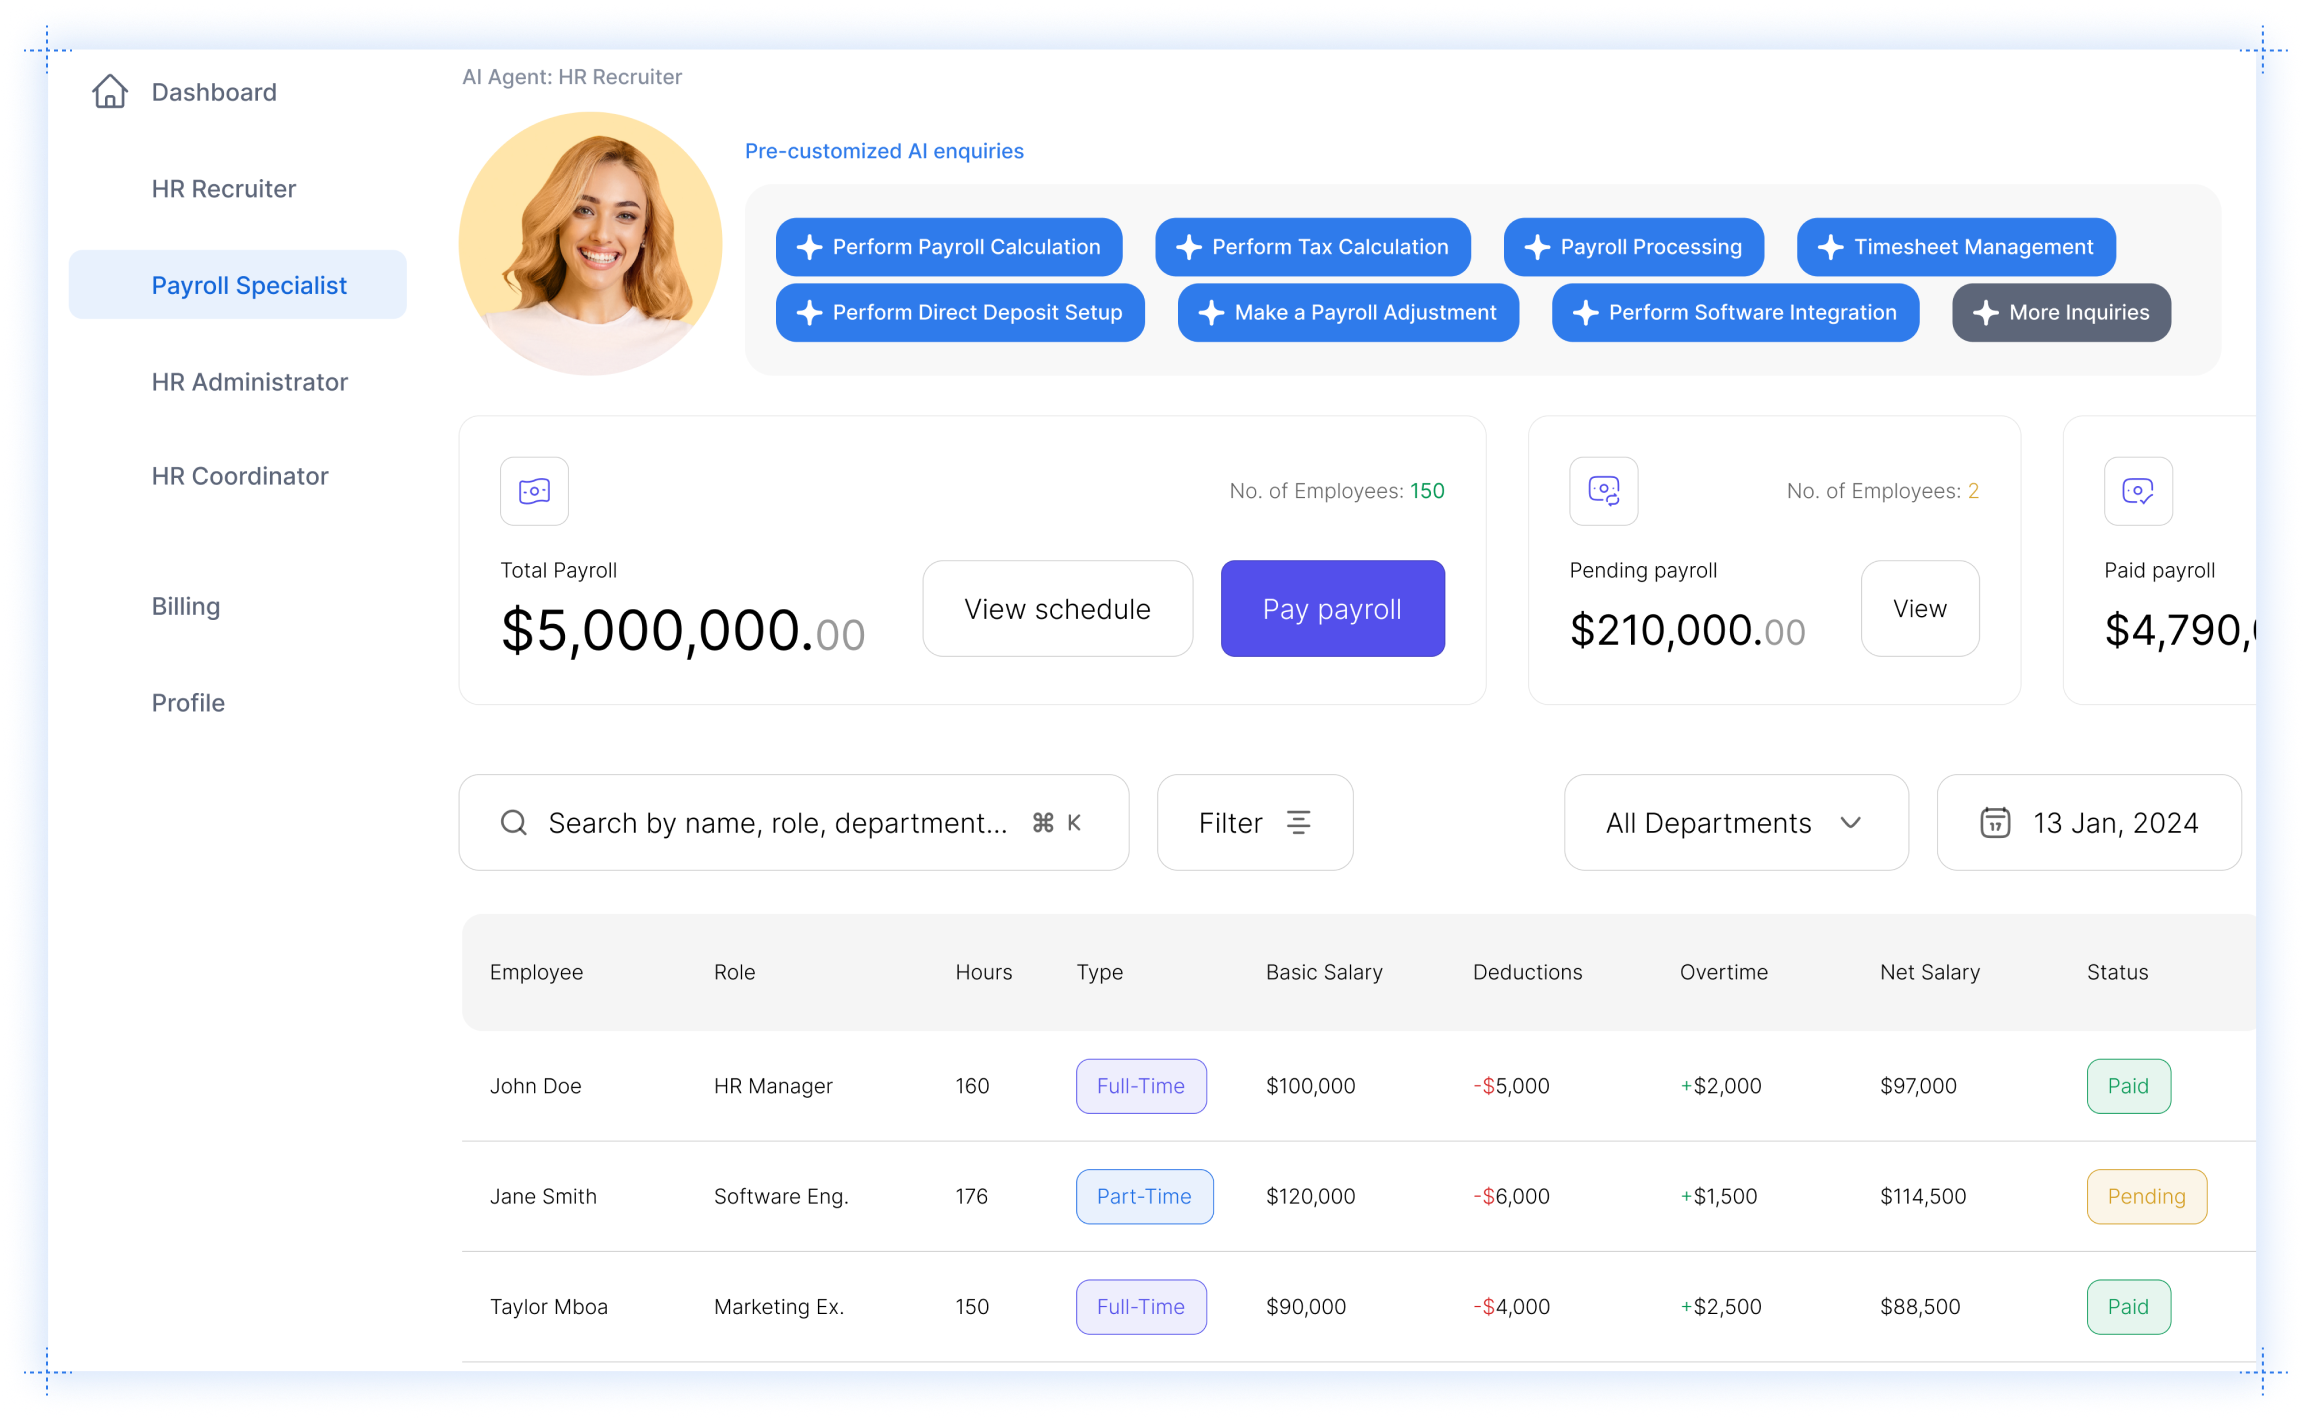Click the Pending payroll card icon

click(x=1603, y=491)
